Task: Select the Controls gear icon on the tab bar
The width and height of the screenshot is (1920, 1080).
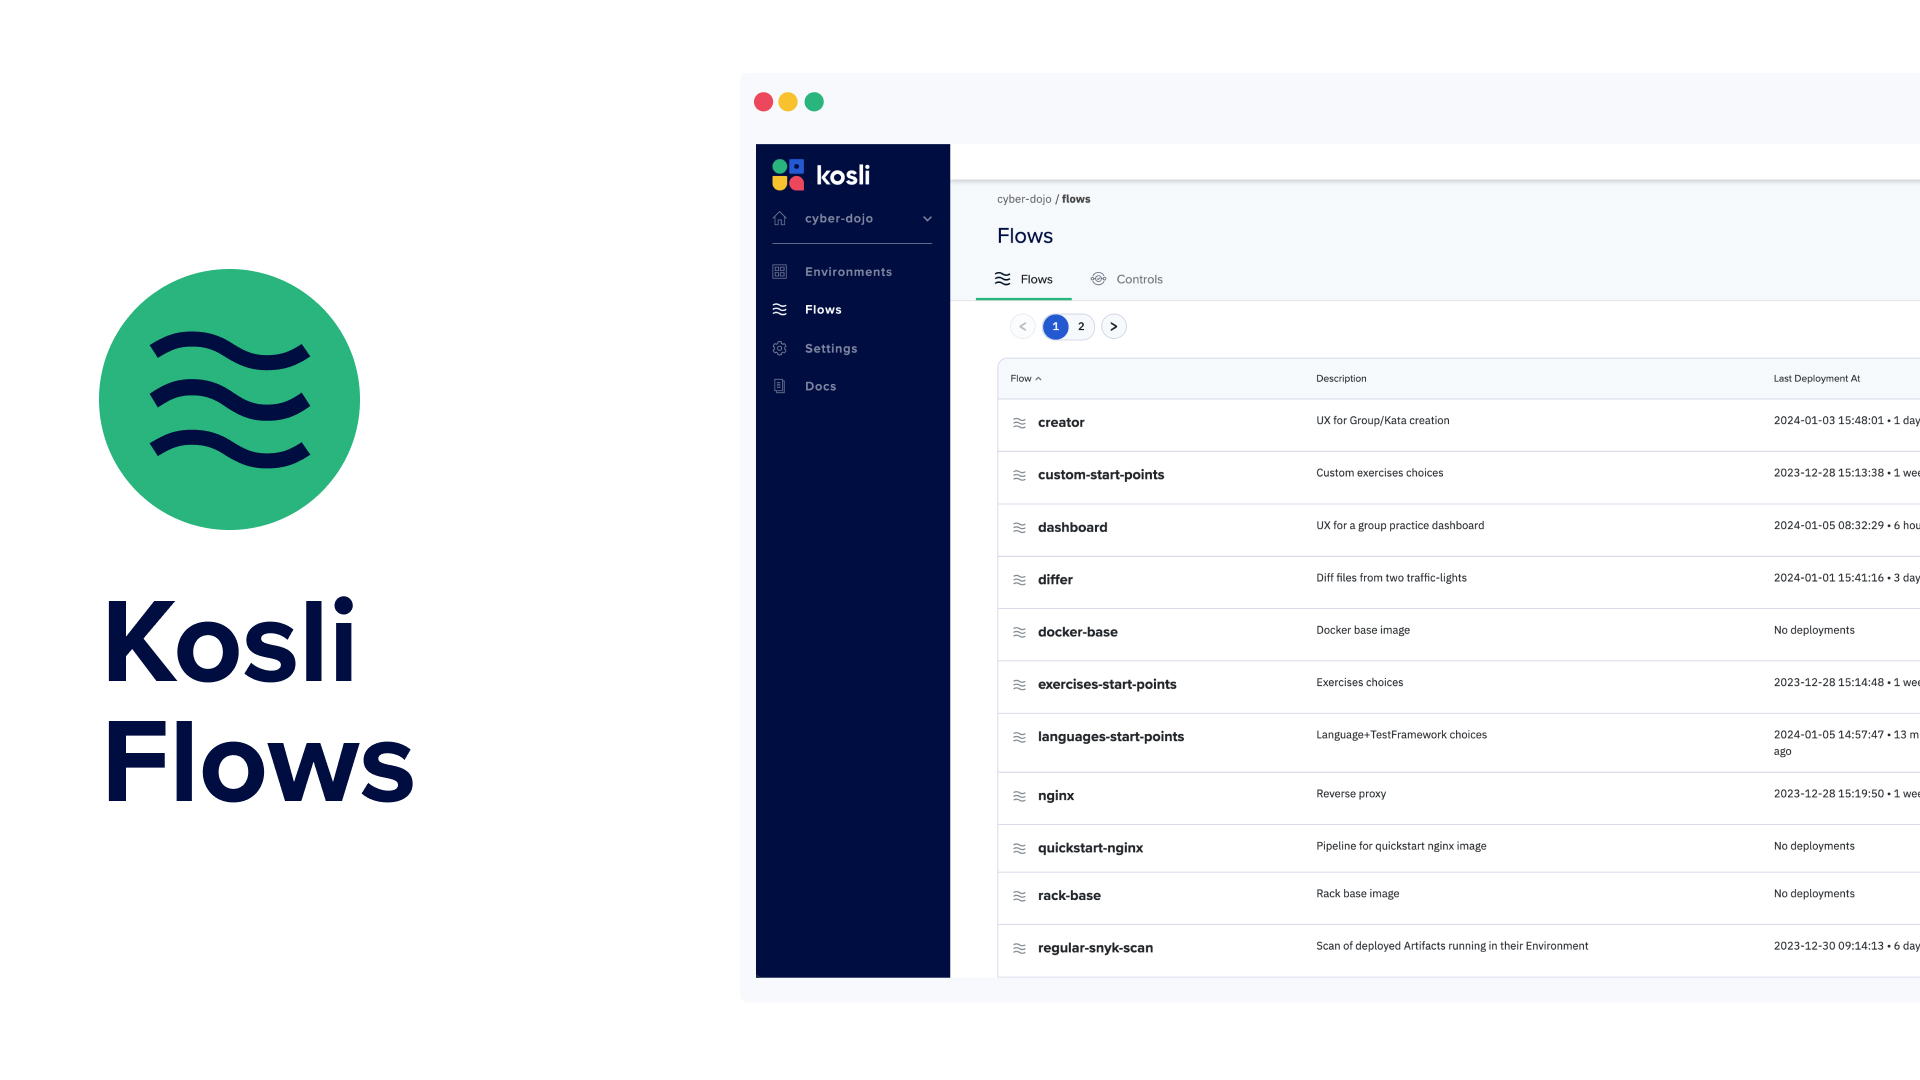Action: click(1098, 279)
